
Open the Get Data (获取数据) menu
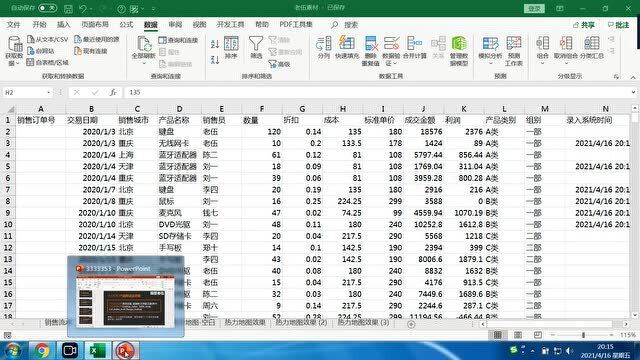[14, 51]
